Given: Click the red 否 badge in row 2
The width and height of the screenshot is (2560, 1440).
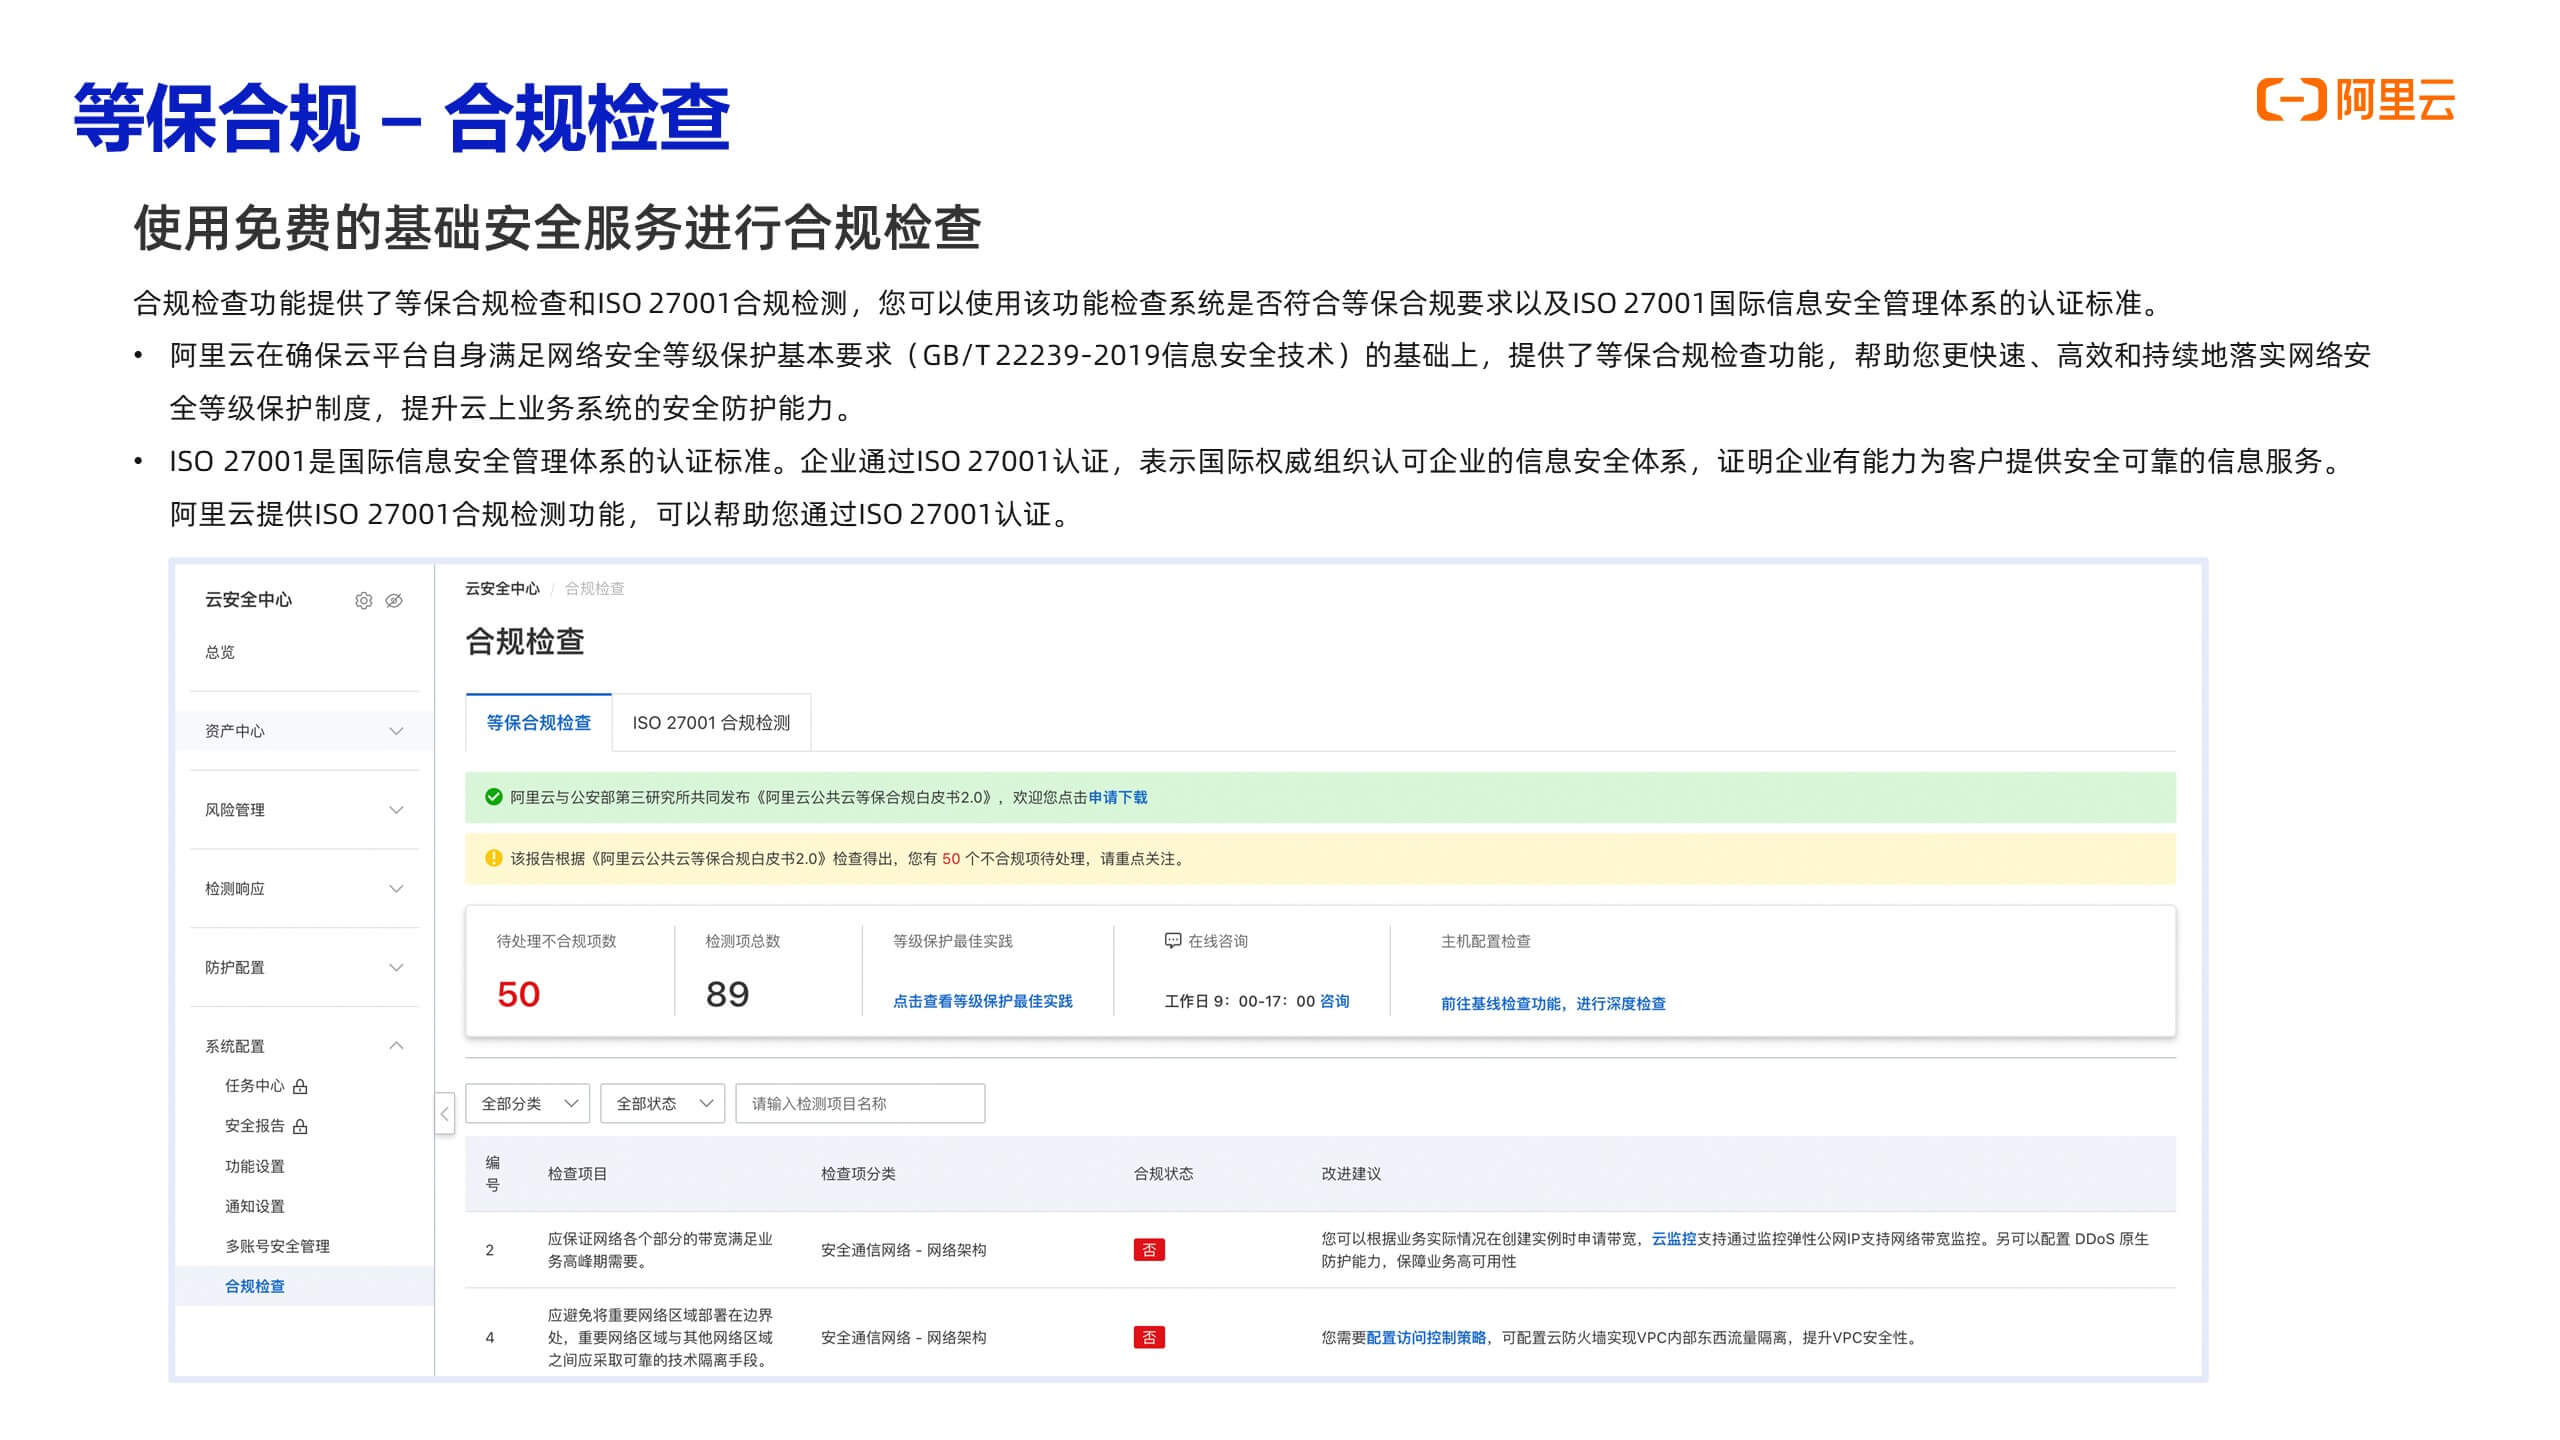Looking at the screenshot, I should pyautogui.click(x=1149, y=1250).
